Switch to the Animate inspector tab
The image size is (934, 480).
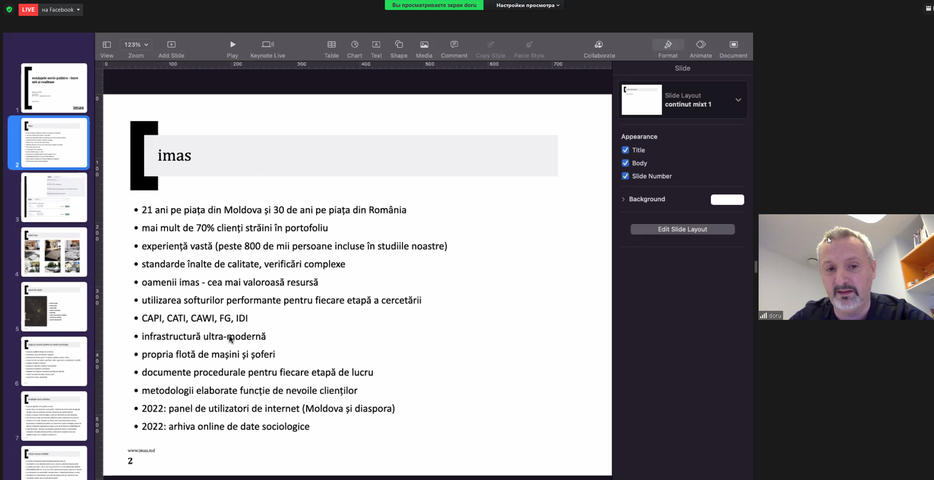700,45
